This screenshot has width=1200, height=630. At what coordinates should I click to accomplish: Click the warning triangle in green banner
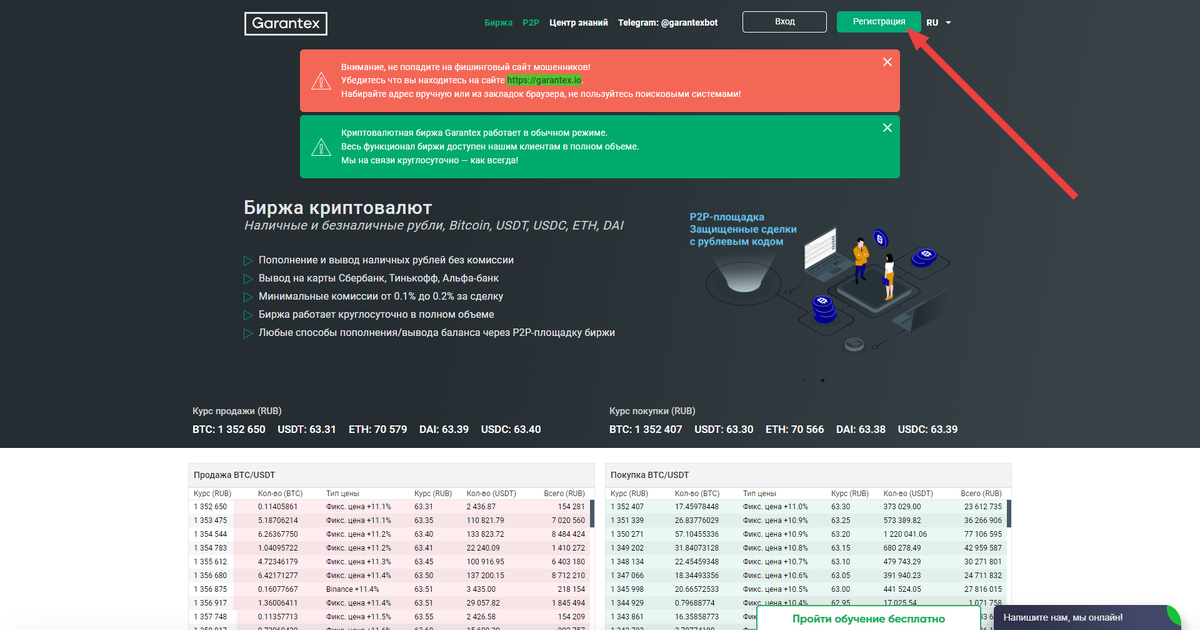click(321, 147)
